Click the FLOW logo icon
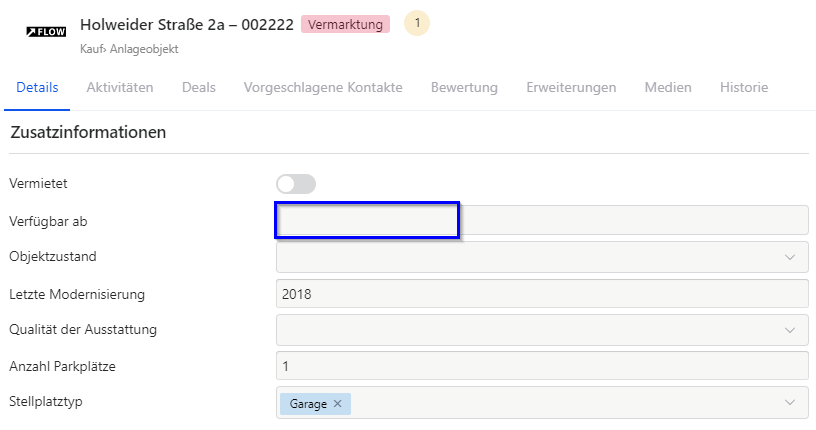This screenshot has width=816, height=430. click(x=46, y=32)
